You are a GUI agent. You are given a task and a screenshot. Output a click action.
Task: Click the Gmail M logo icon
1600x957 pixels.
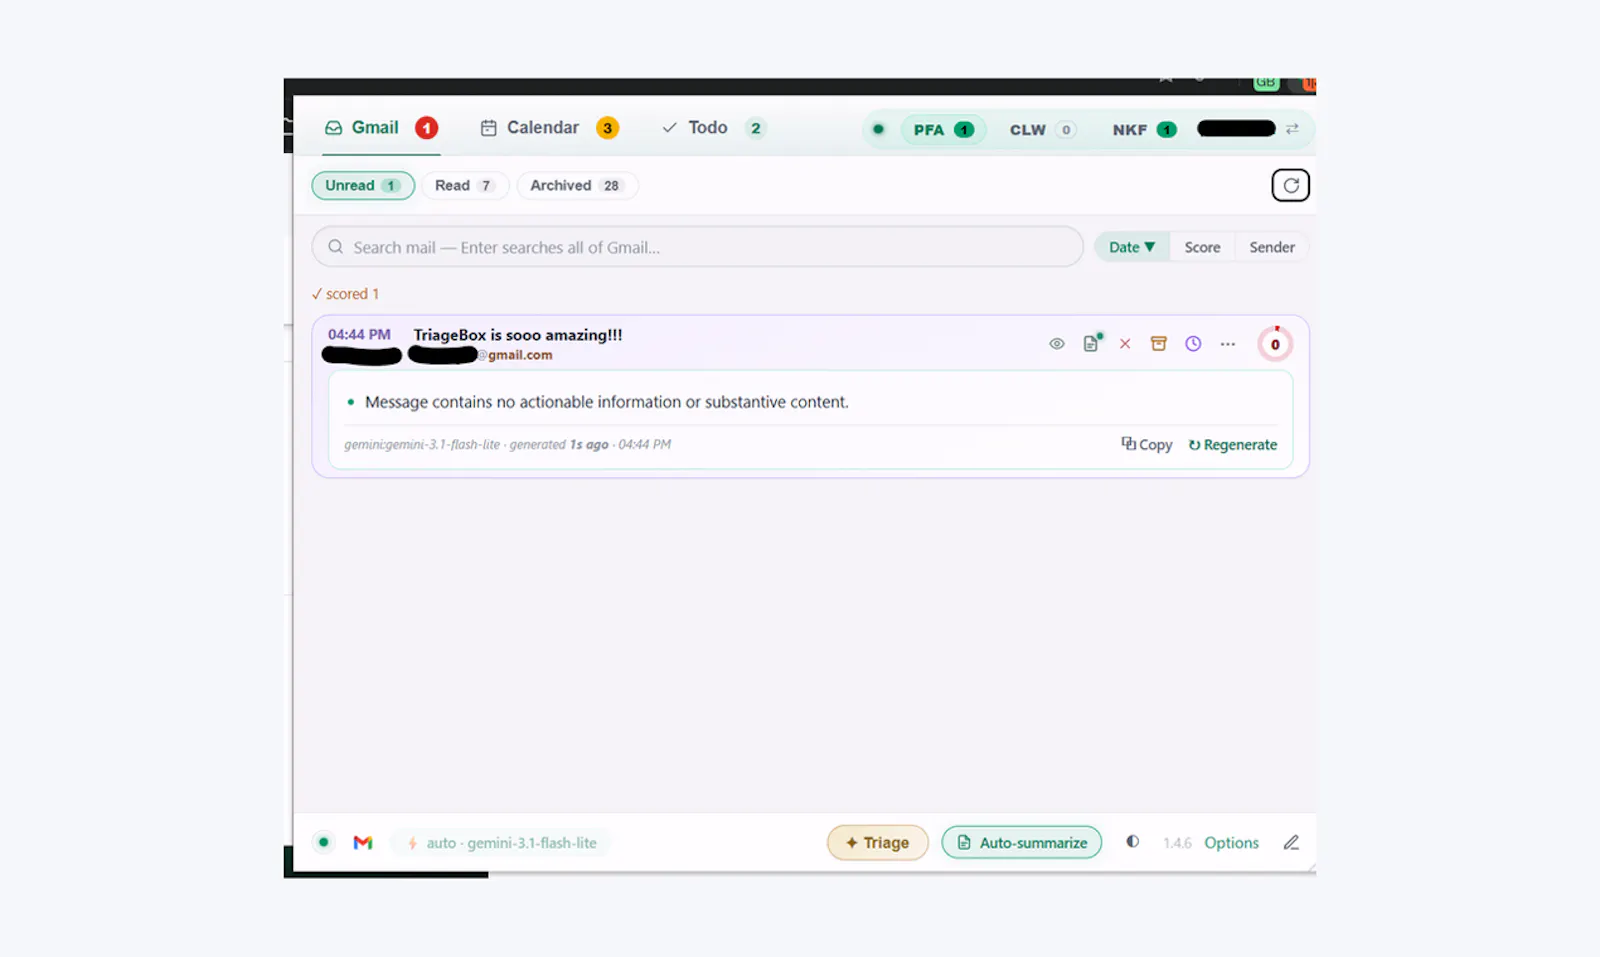(x=363, y=843)
